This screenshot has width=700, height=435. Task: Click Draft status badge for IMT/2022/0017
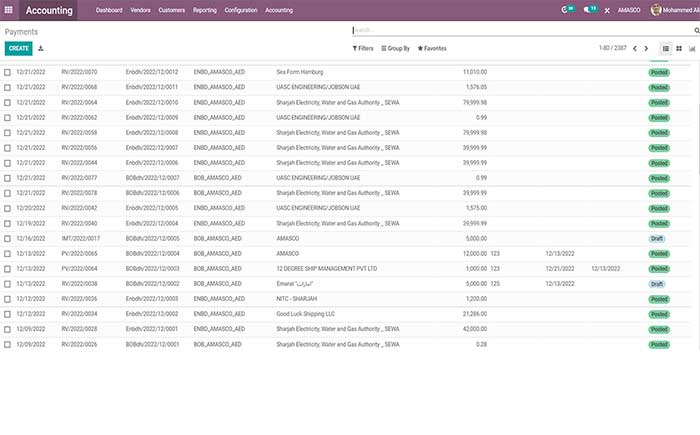[657, 239]
